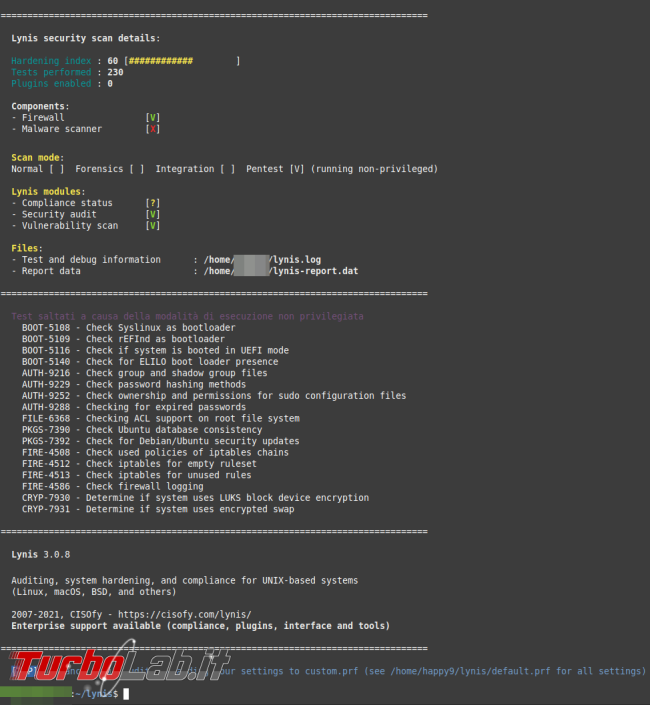This screenshot has width=650, height=705.
Task: Click the 'Lynis security scan details:' heading
Action: point(85,38)
